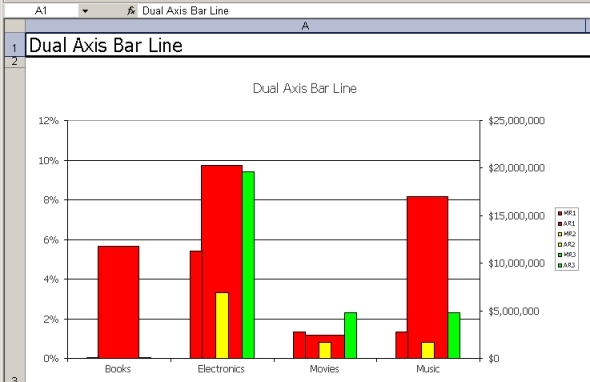Select the yellow bar for Electronics
This screenshot has width=590, height=382.
[222, 326]
